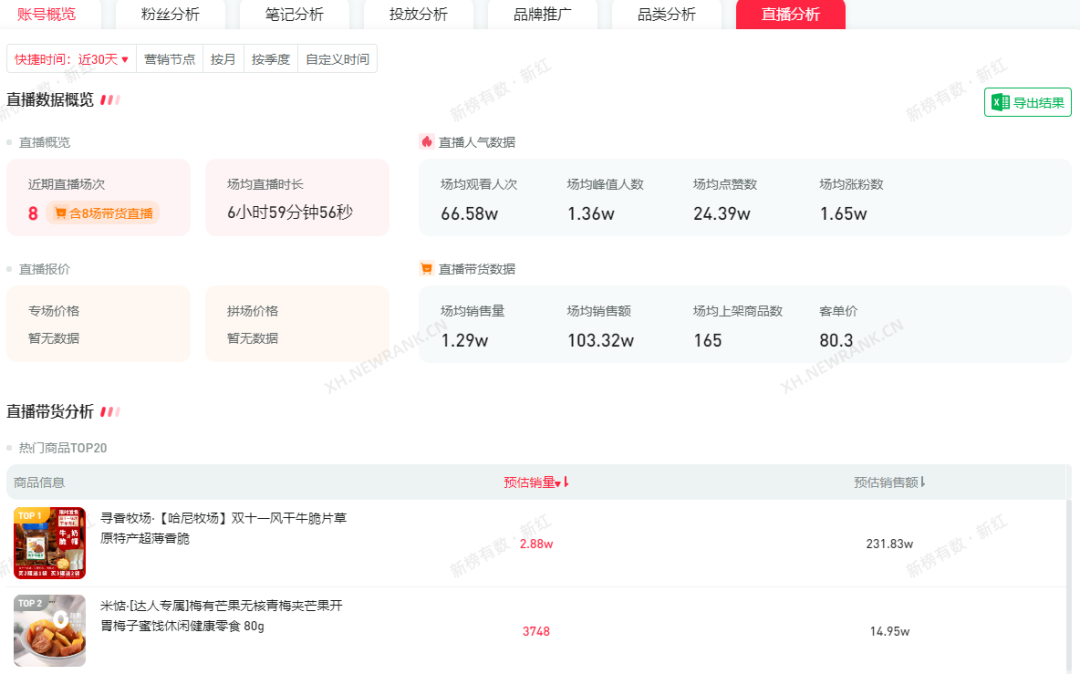1080x674 pixels.
Task: Switch to the 粉丝分析 tab
Action: click(170, 14)
